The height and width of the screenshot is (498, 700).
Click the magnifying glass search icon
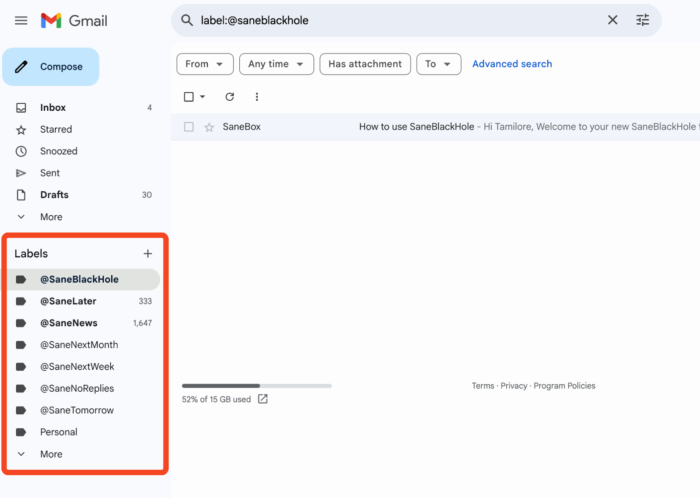click(x=187, y=20)
